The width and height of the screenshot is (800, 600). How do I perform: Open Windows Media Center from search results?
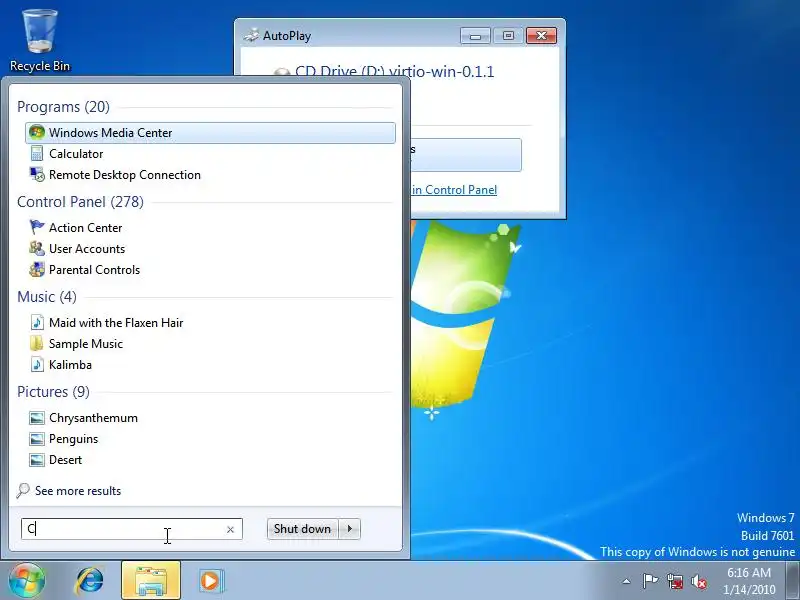point(210,133)
